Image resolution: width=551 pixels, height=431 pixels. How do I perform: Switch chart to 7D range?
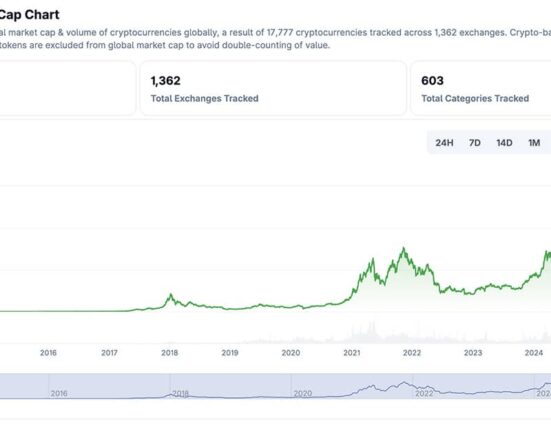point(474,143)
